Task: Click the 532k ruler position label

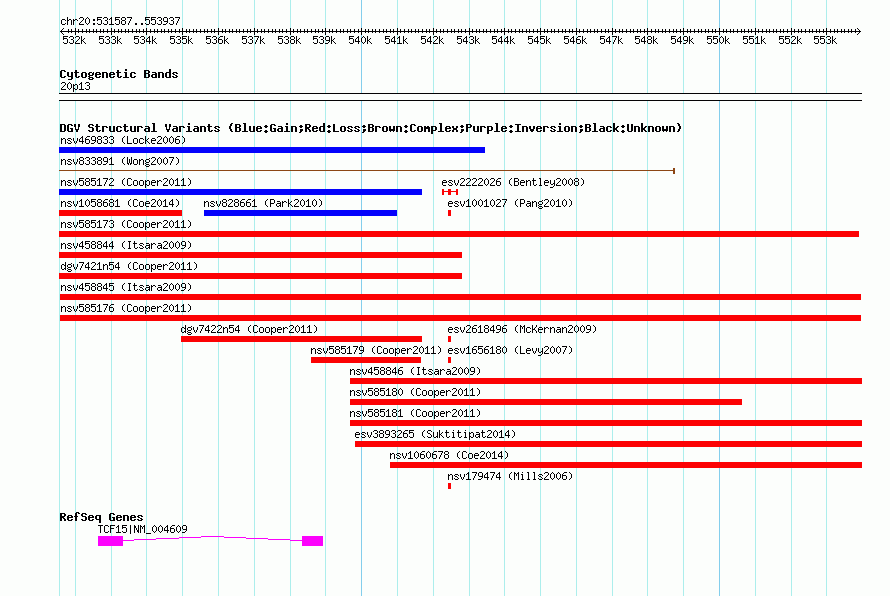Action: (x=74, y=40)
